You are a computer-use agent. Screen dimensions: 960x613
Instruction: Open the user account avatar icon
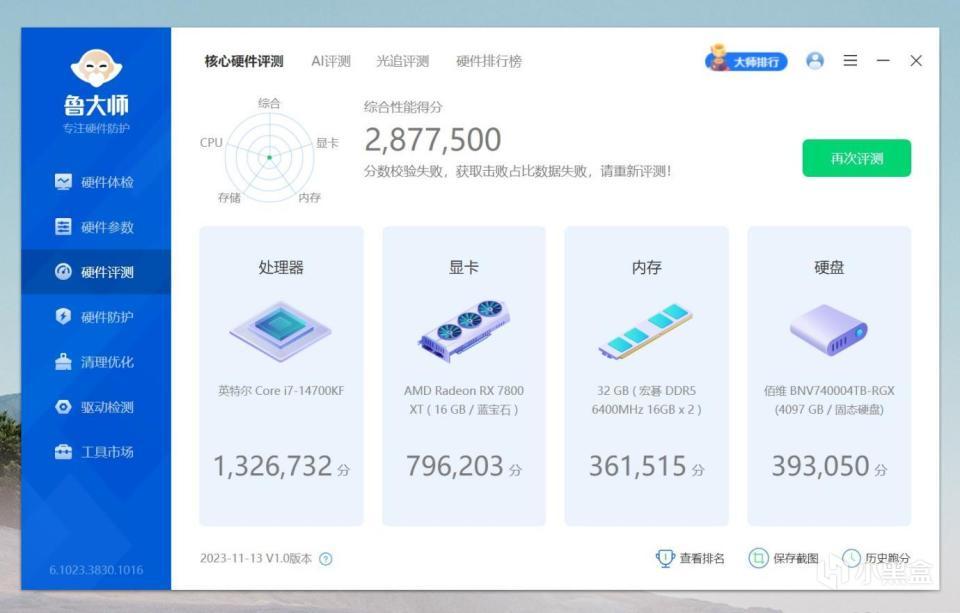815,61
